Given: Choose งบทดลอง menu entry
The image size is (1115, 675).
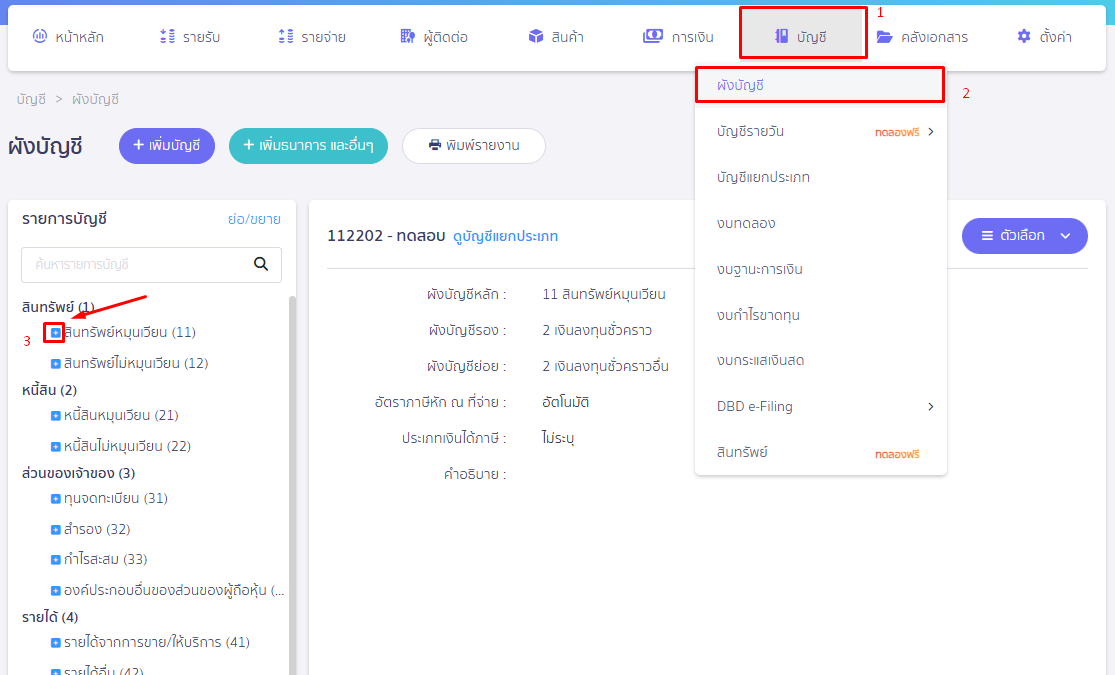Looking at the screenshot, I should pyautogui.click(x=746, y=223).
